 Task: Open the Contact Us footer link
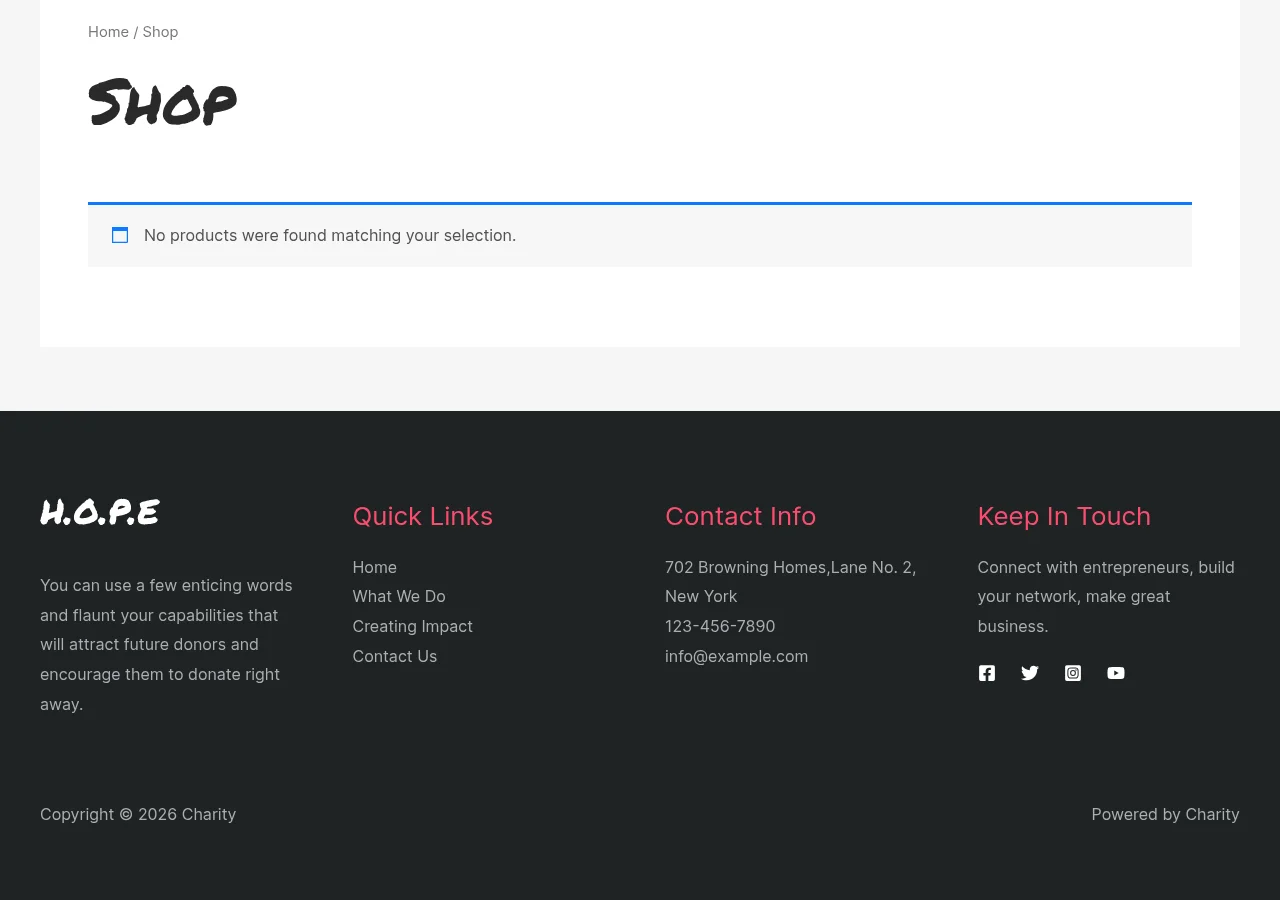click(395, 656)
